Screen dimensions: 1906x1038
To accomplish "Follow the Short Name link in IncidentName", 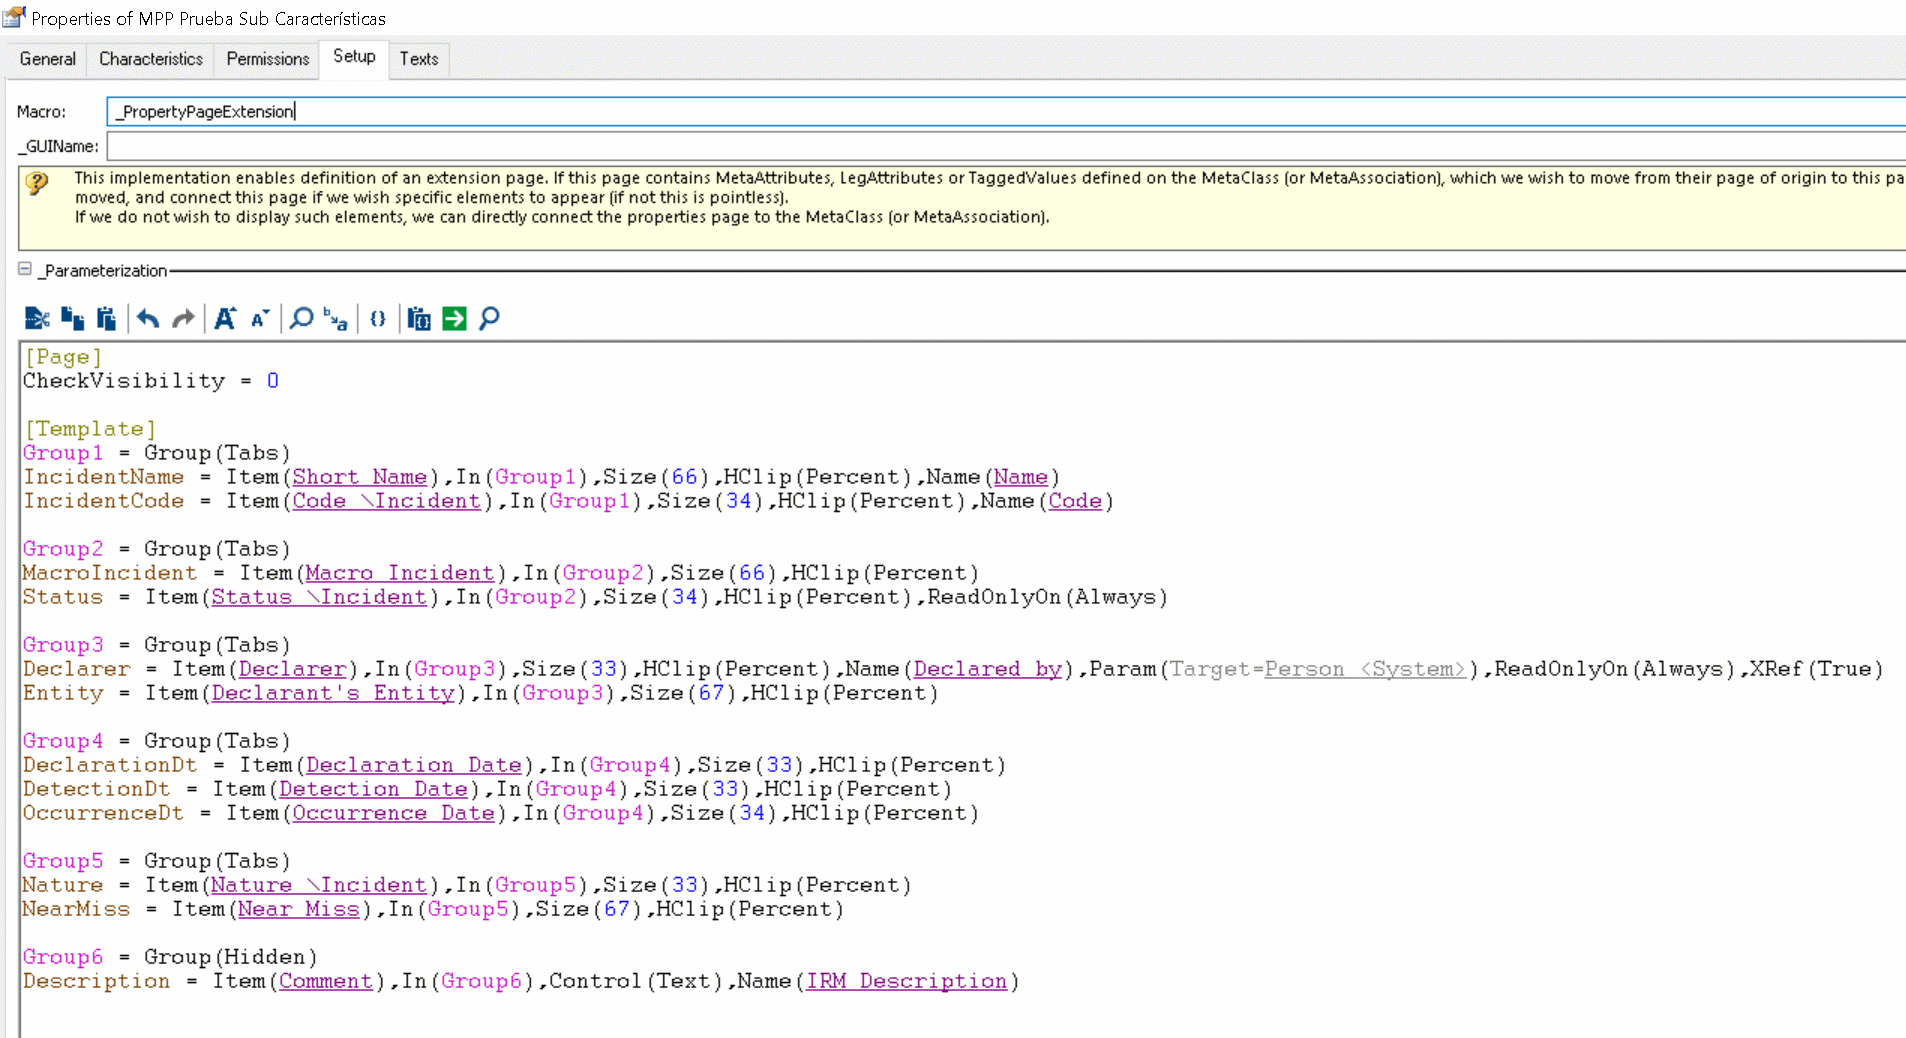I will pyautogui.click(x=360, y=477).
